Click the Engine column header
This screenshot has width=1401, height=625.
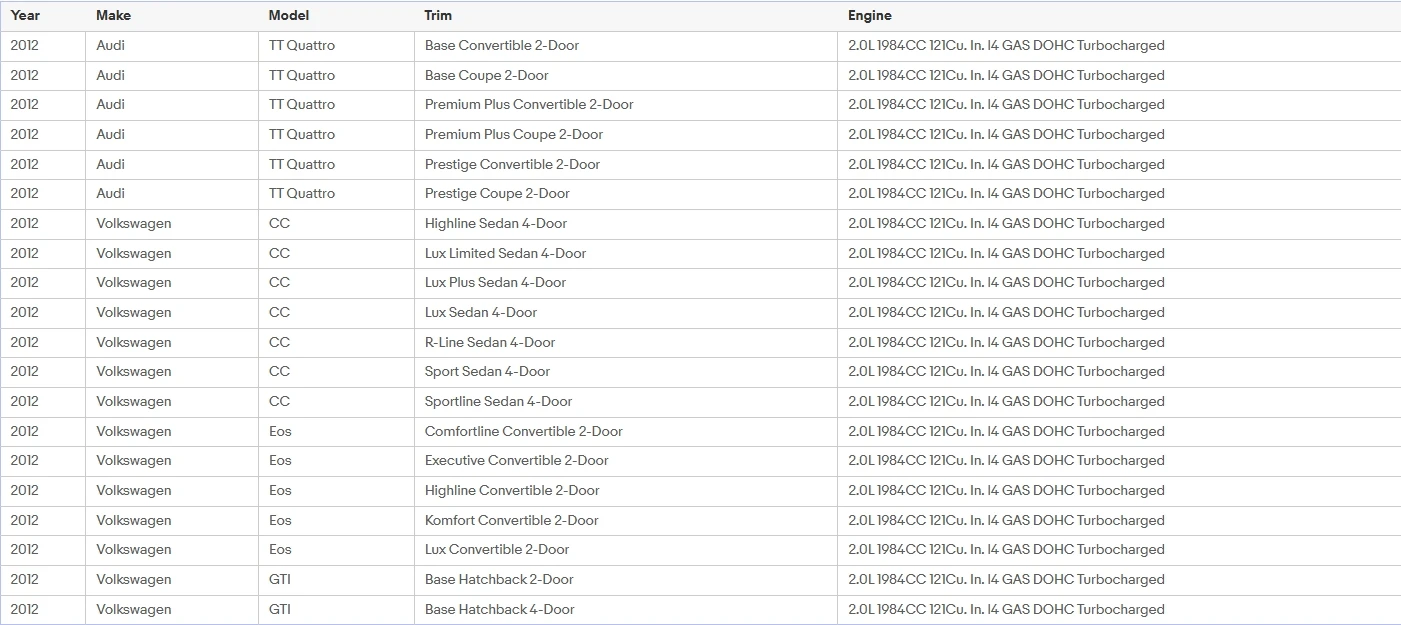tap(1119, 16)
